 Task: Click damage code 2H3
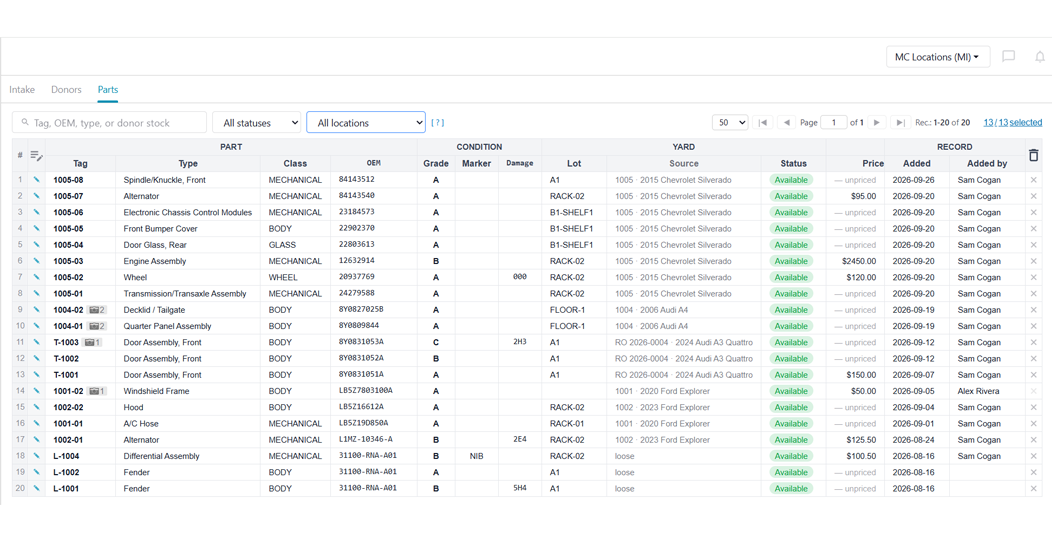click(519, 342)
